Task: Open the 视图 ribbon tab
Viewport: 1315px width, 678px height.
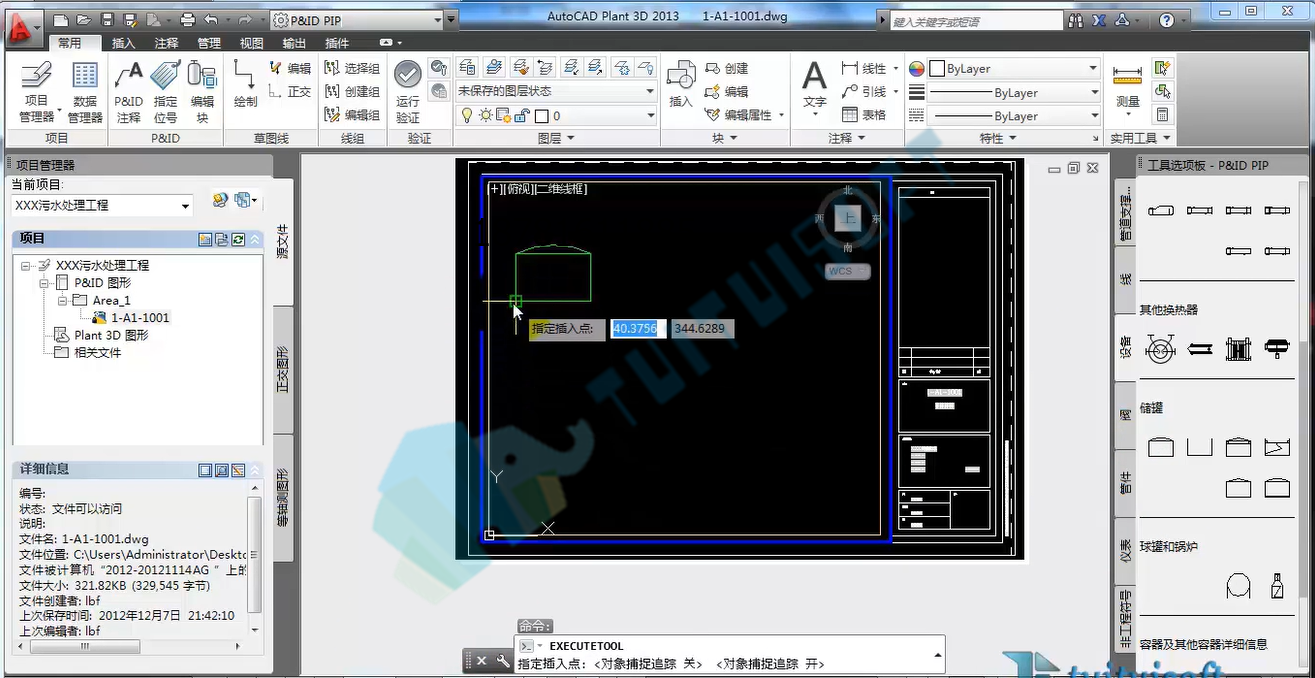Action: (x=252, y=43)
